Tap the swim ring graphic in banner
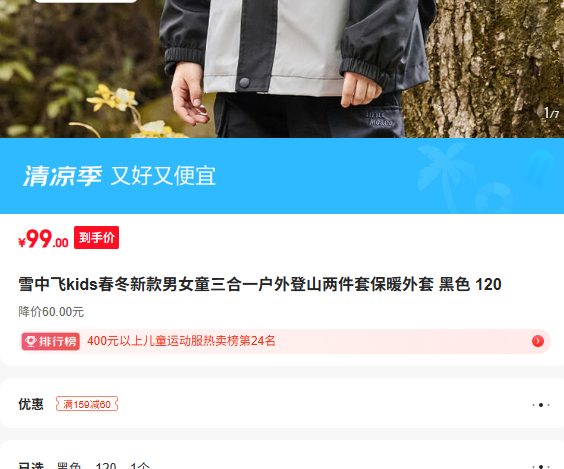The height and width of the screenshot is (469, 564). click(495, 198)
